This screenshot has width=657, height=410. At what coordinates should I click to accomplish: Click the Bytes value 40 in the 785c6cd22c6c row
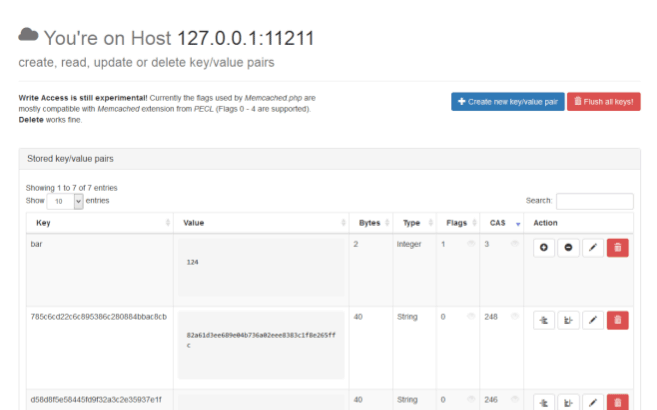358,317
